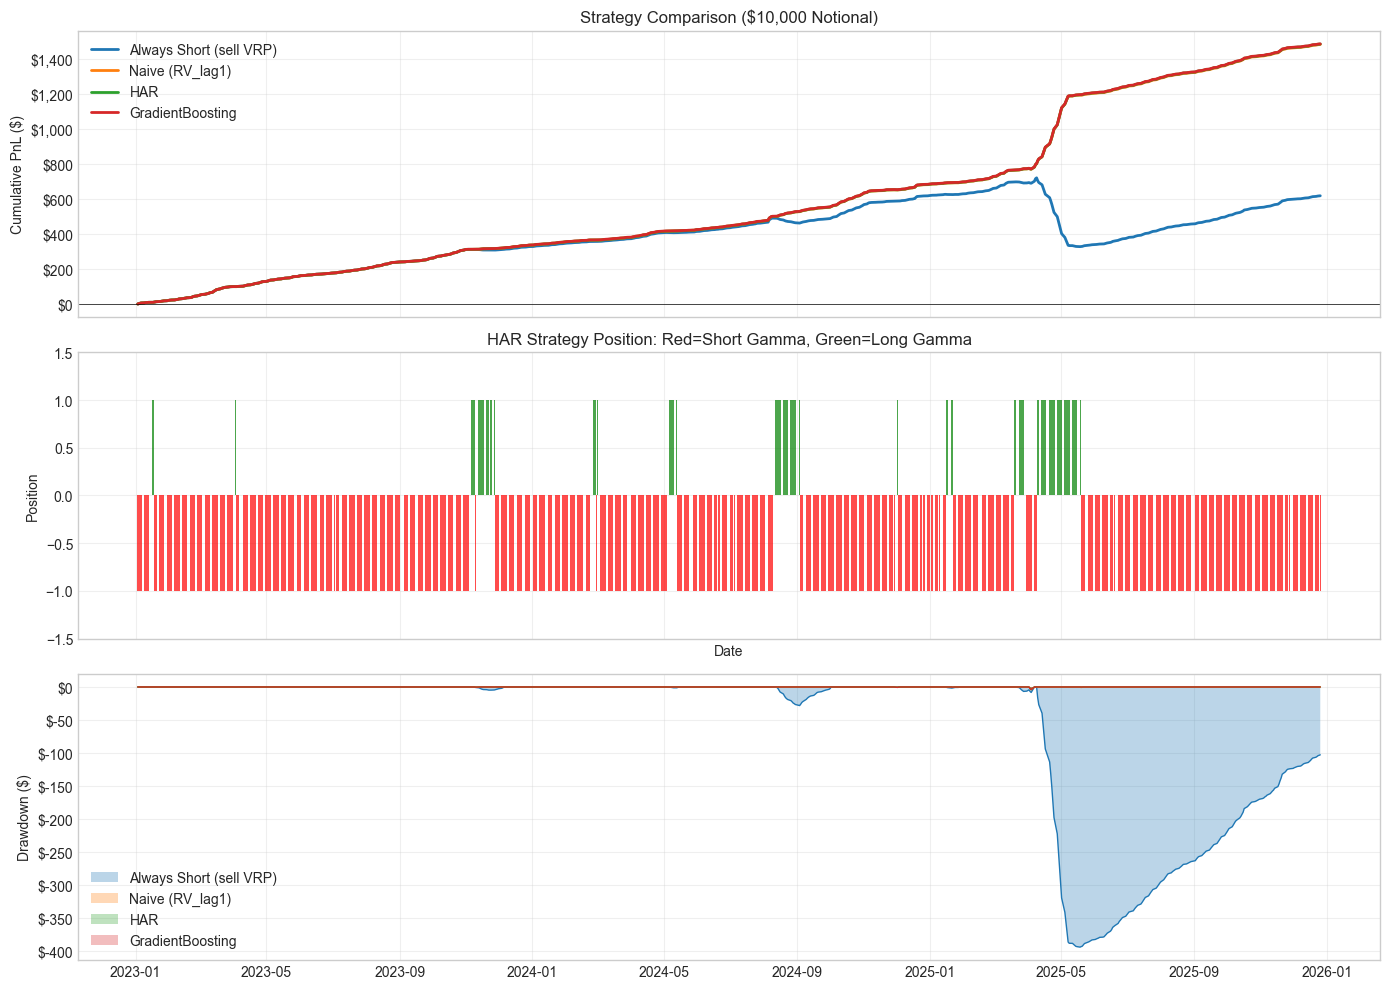Click the $-400 tick on Drawdown axis

[x=57, y=952]
